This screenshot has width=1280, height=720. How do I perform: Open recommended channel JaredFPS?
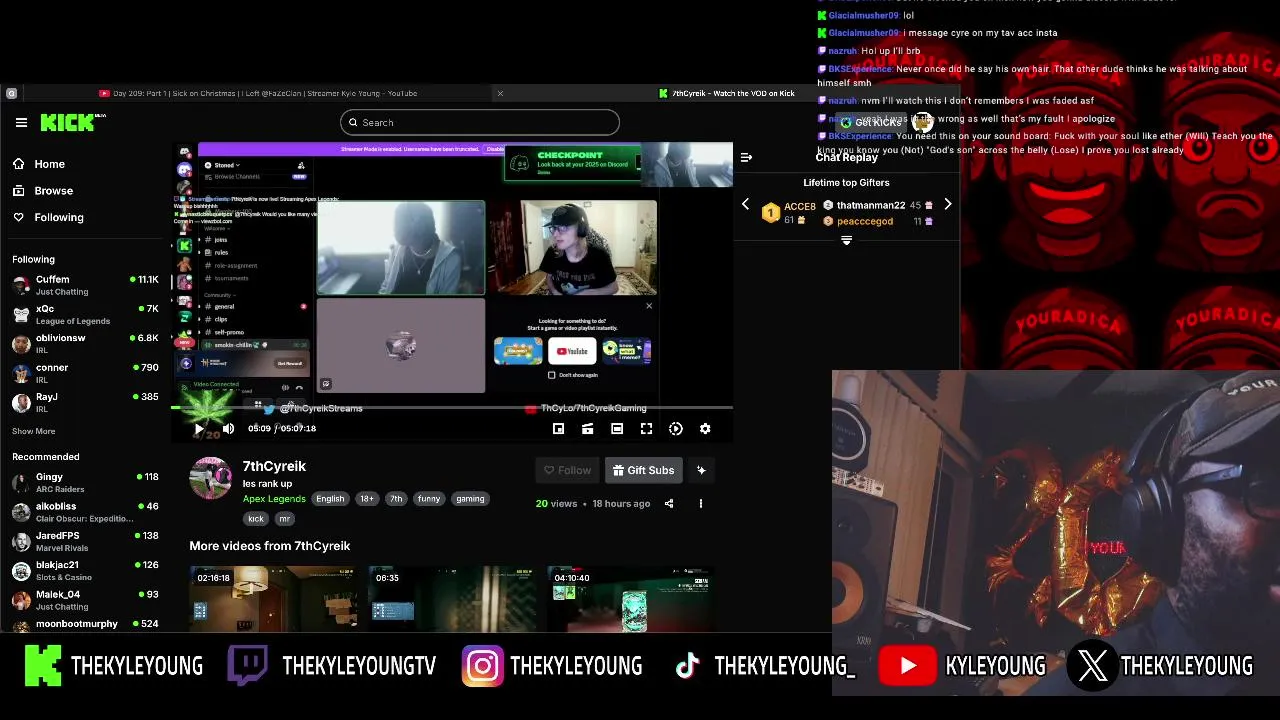[x=85, y=541]
